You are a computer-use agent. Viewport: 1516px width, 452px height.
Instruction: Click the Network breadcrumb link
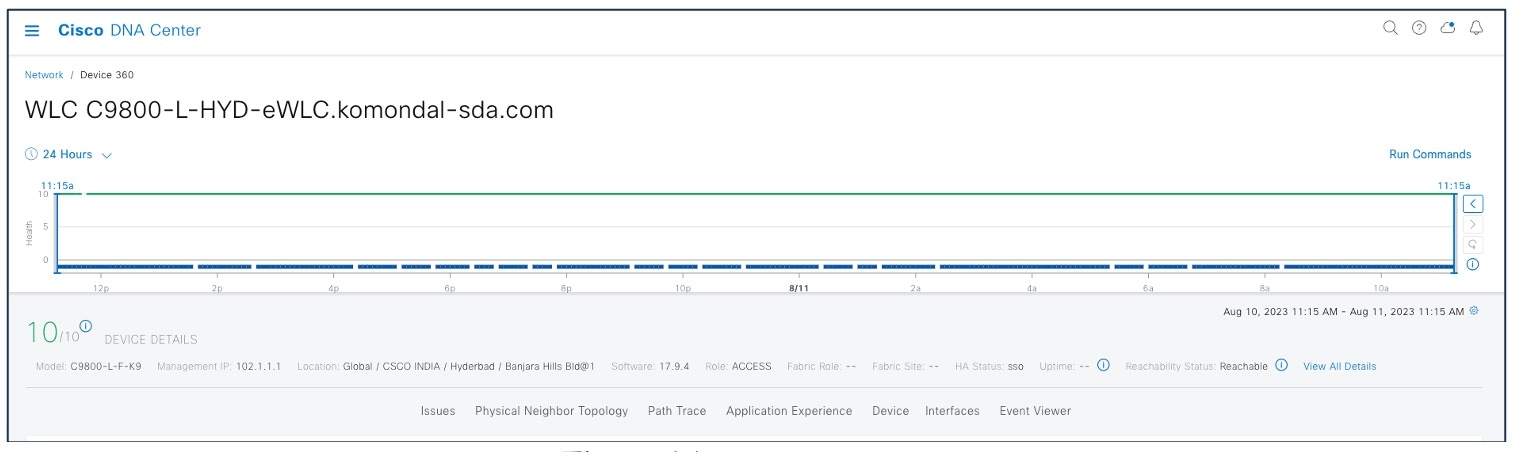[x=44, y=75]
